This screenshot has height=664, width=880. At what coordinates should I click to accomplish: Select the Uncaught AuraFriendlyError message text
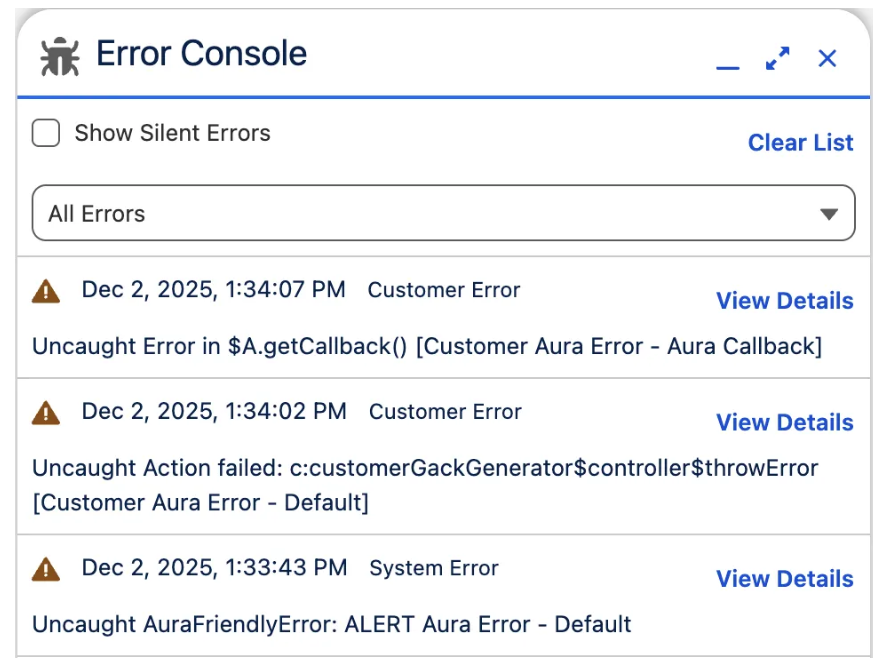pos(332,625)
